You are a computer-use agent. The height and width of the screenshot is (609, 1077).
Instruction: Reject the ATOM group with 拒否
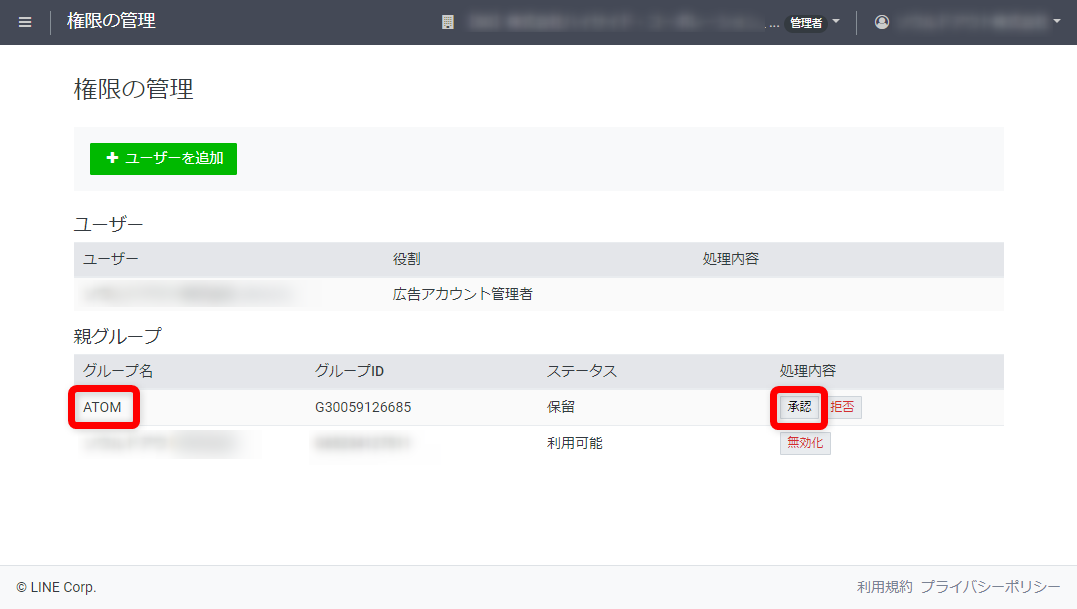[843, 407]
